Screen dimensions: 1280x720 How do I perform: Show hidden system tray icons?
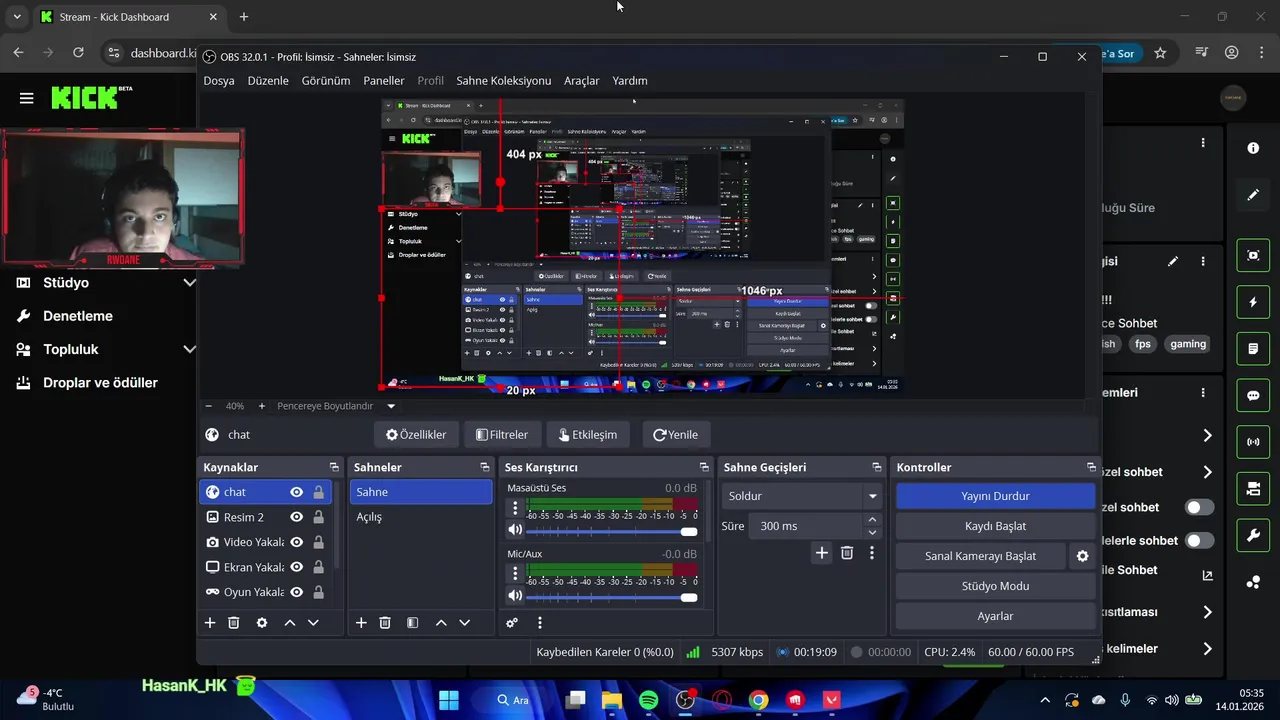tap(1045, 700)
